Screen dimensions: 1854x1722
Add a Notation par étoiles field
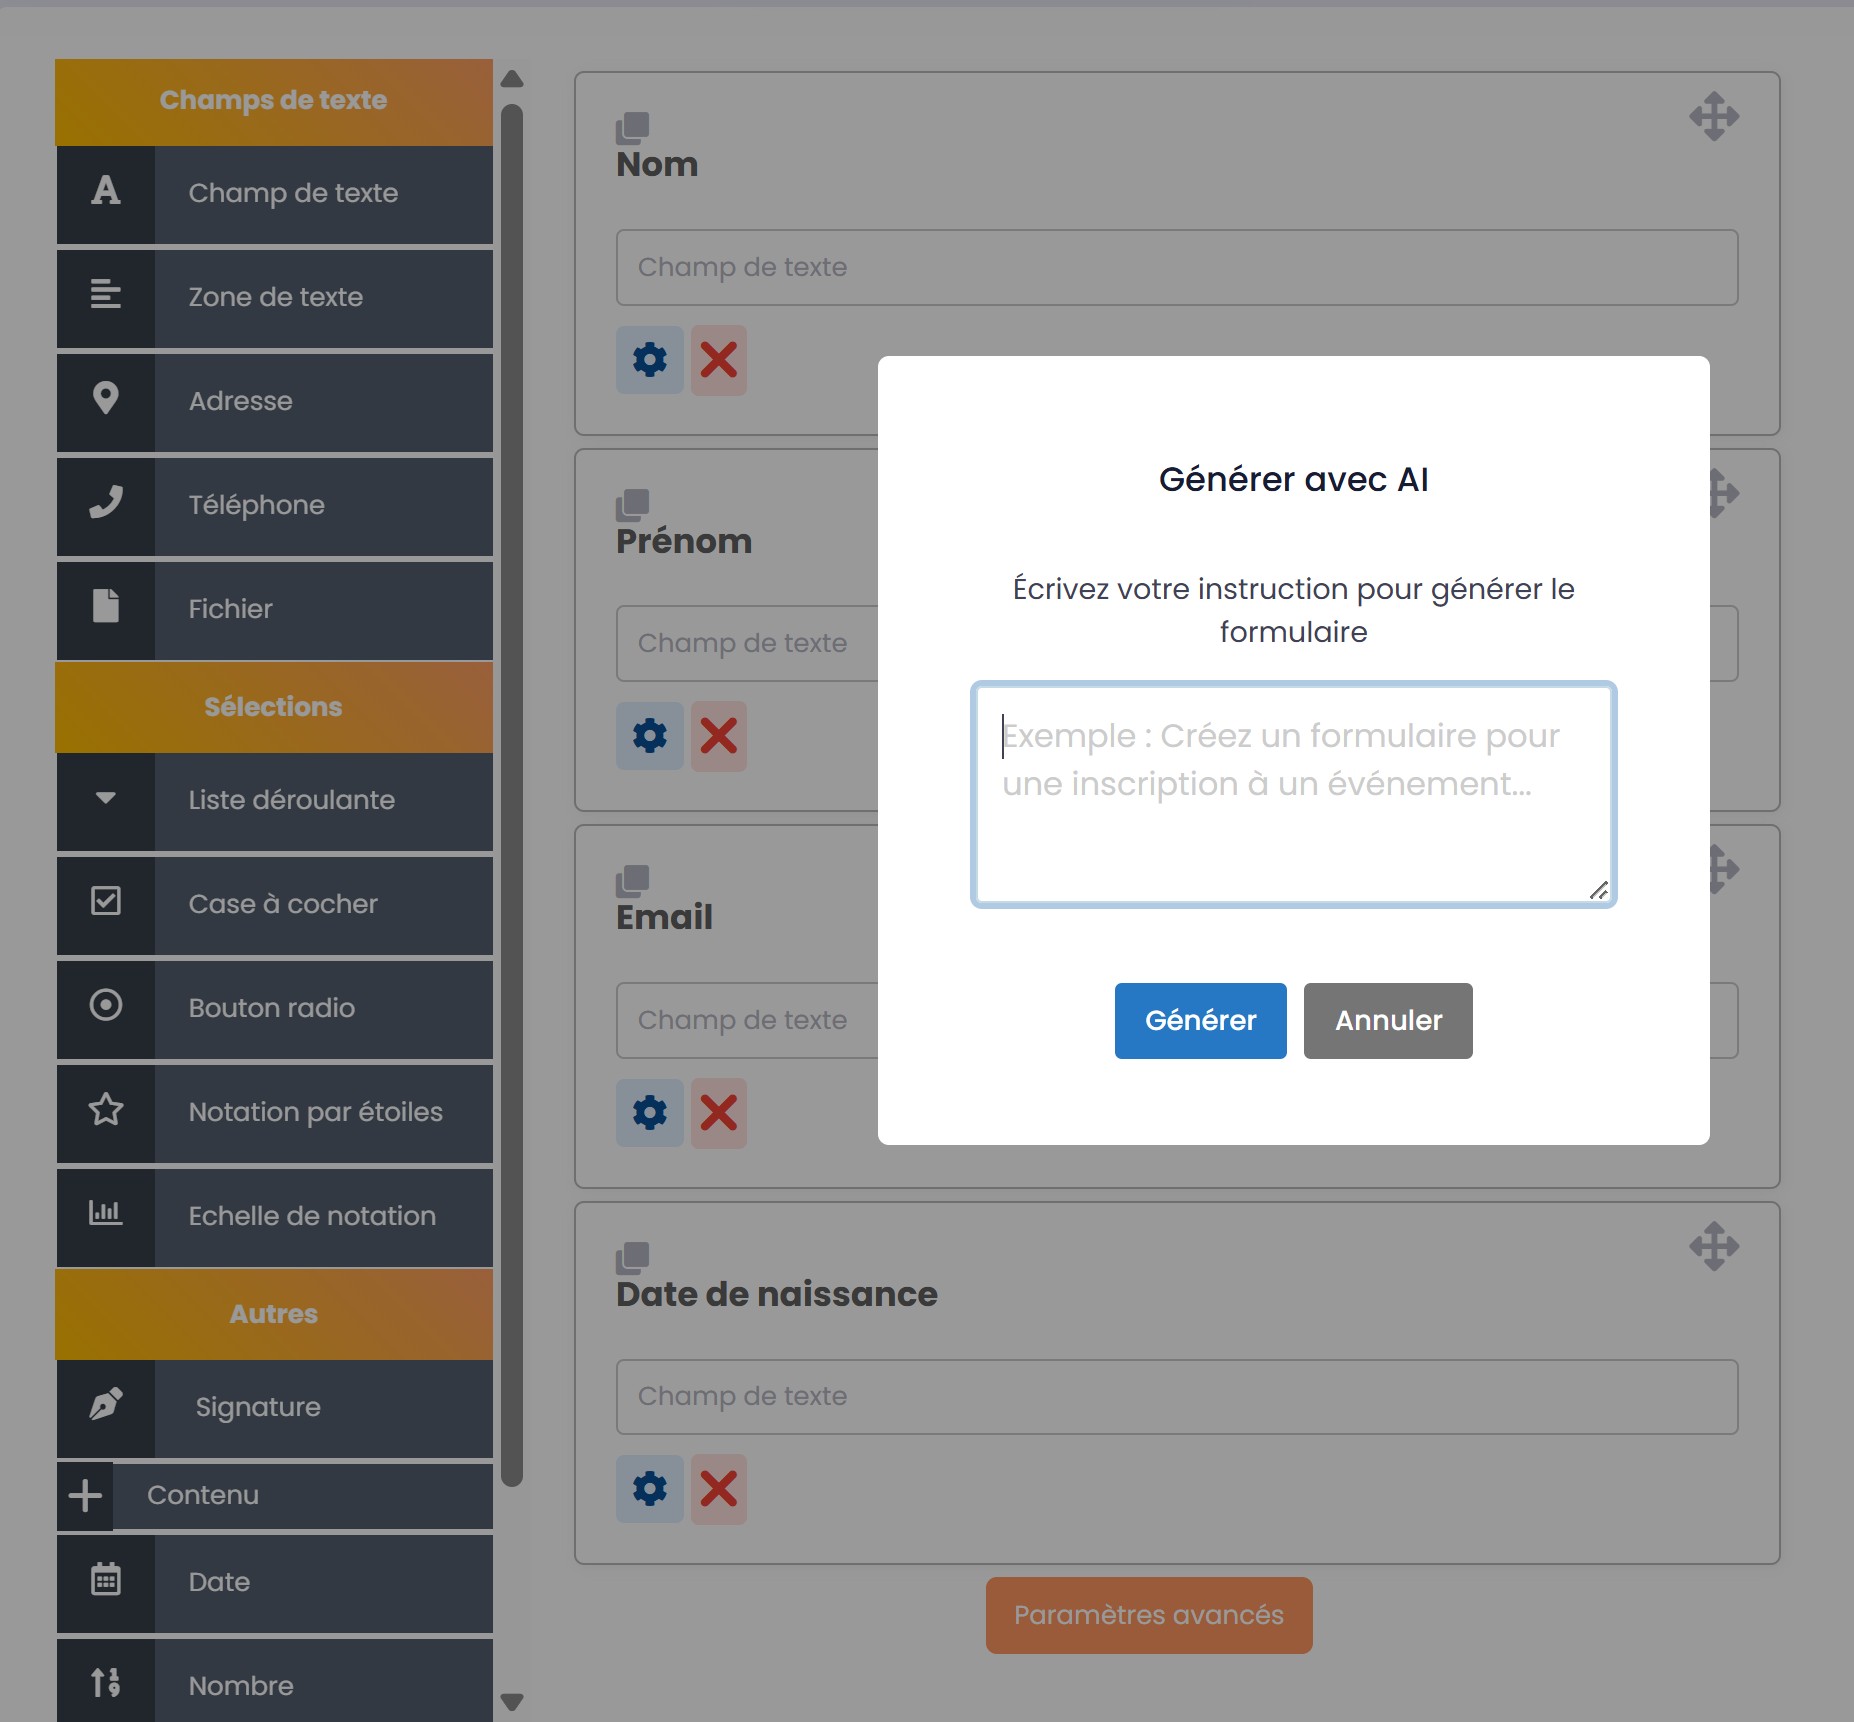coord(274,1112)
